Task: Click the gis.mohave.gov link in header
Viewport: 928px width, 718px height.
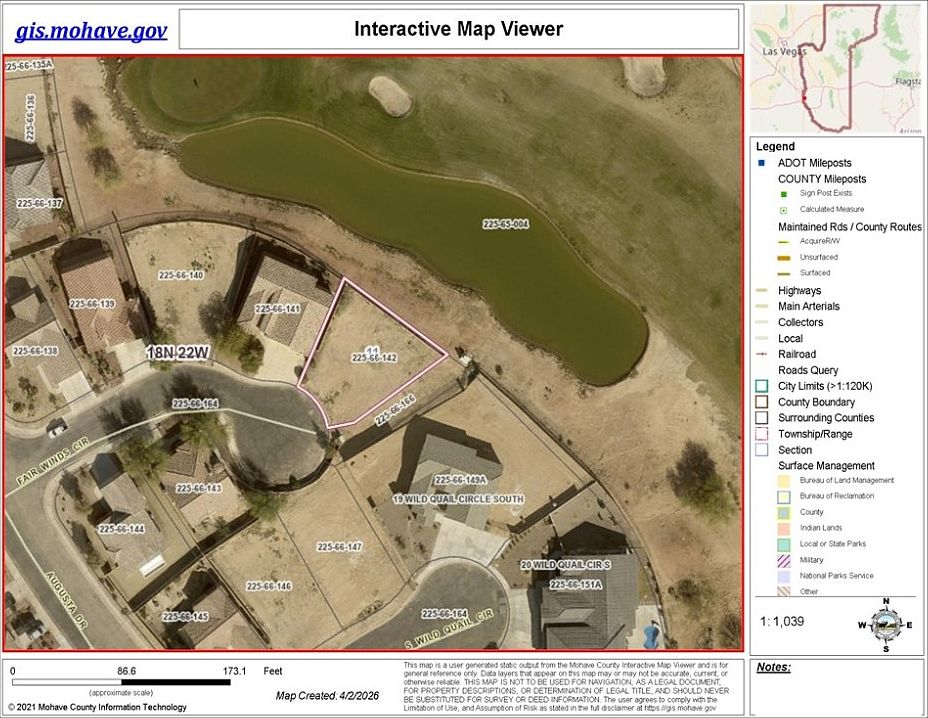Action: pos(91,31)
